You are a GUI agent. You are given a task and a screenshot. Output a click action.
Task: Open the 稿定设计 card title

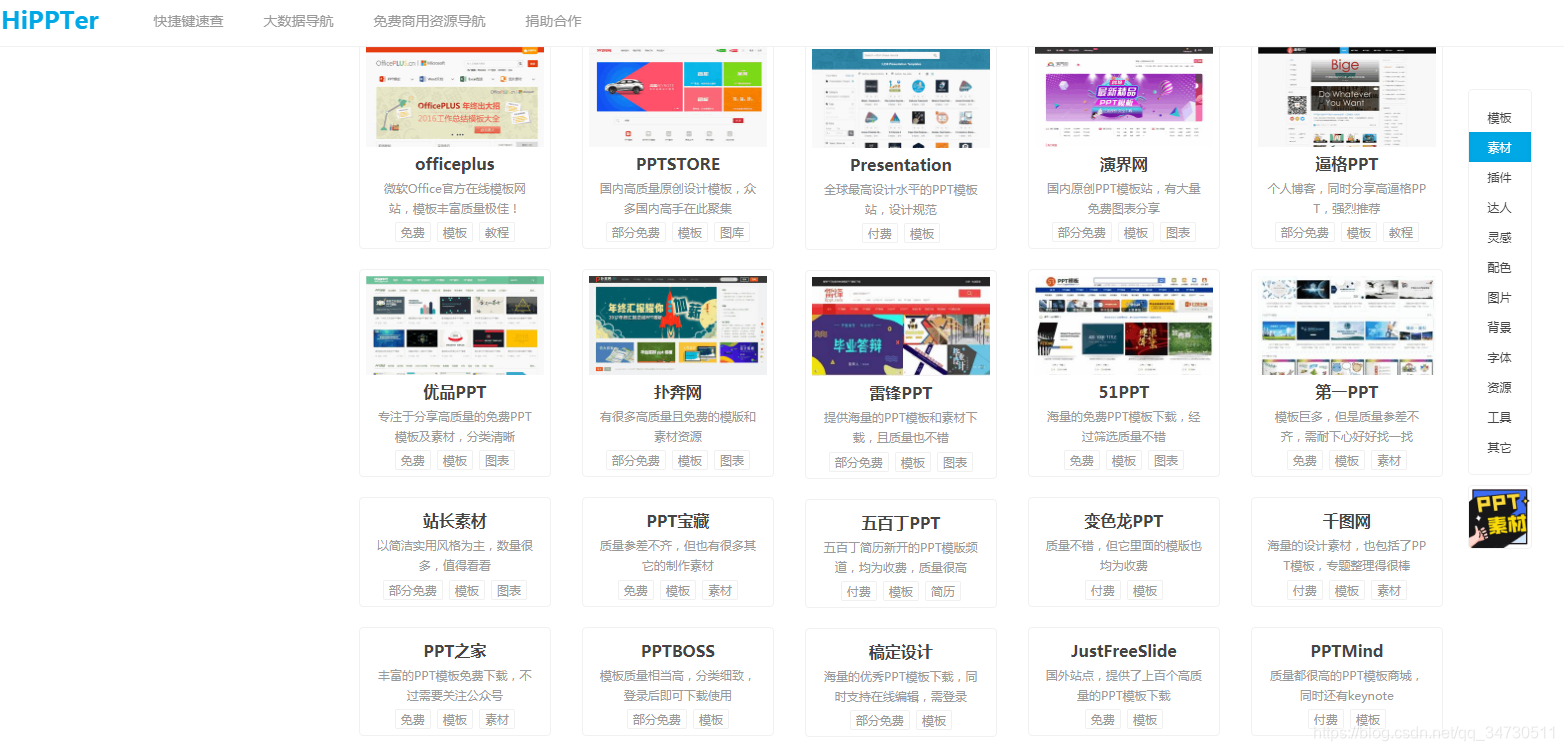[x=901, y=652]
